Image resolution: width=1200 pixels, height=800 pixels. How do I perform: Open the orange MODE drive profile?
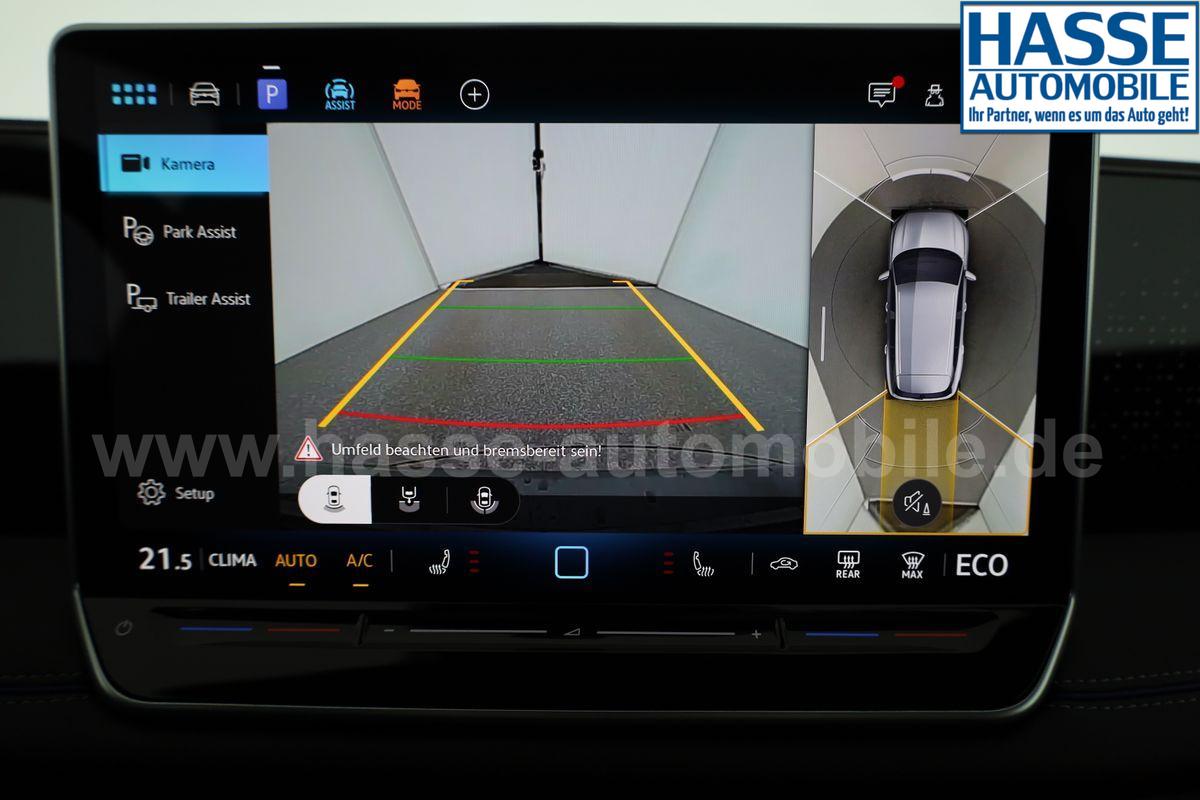click(406, 94)
